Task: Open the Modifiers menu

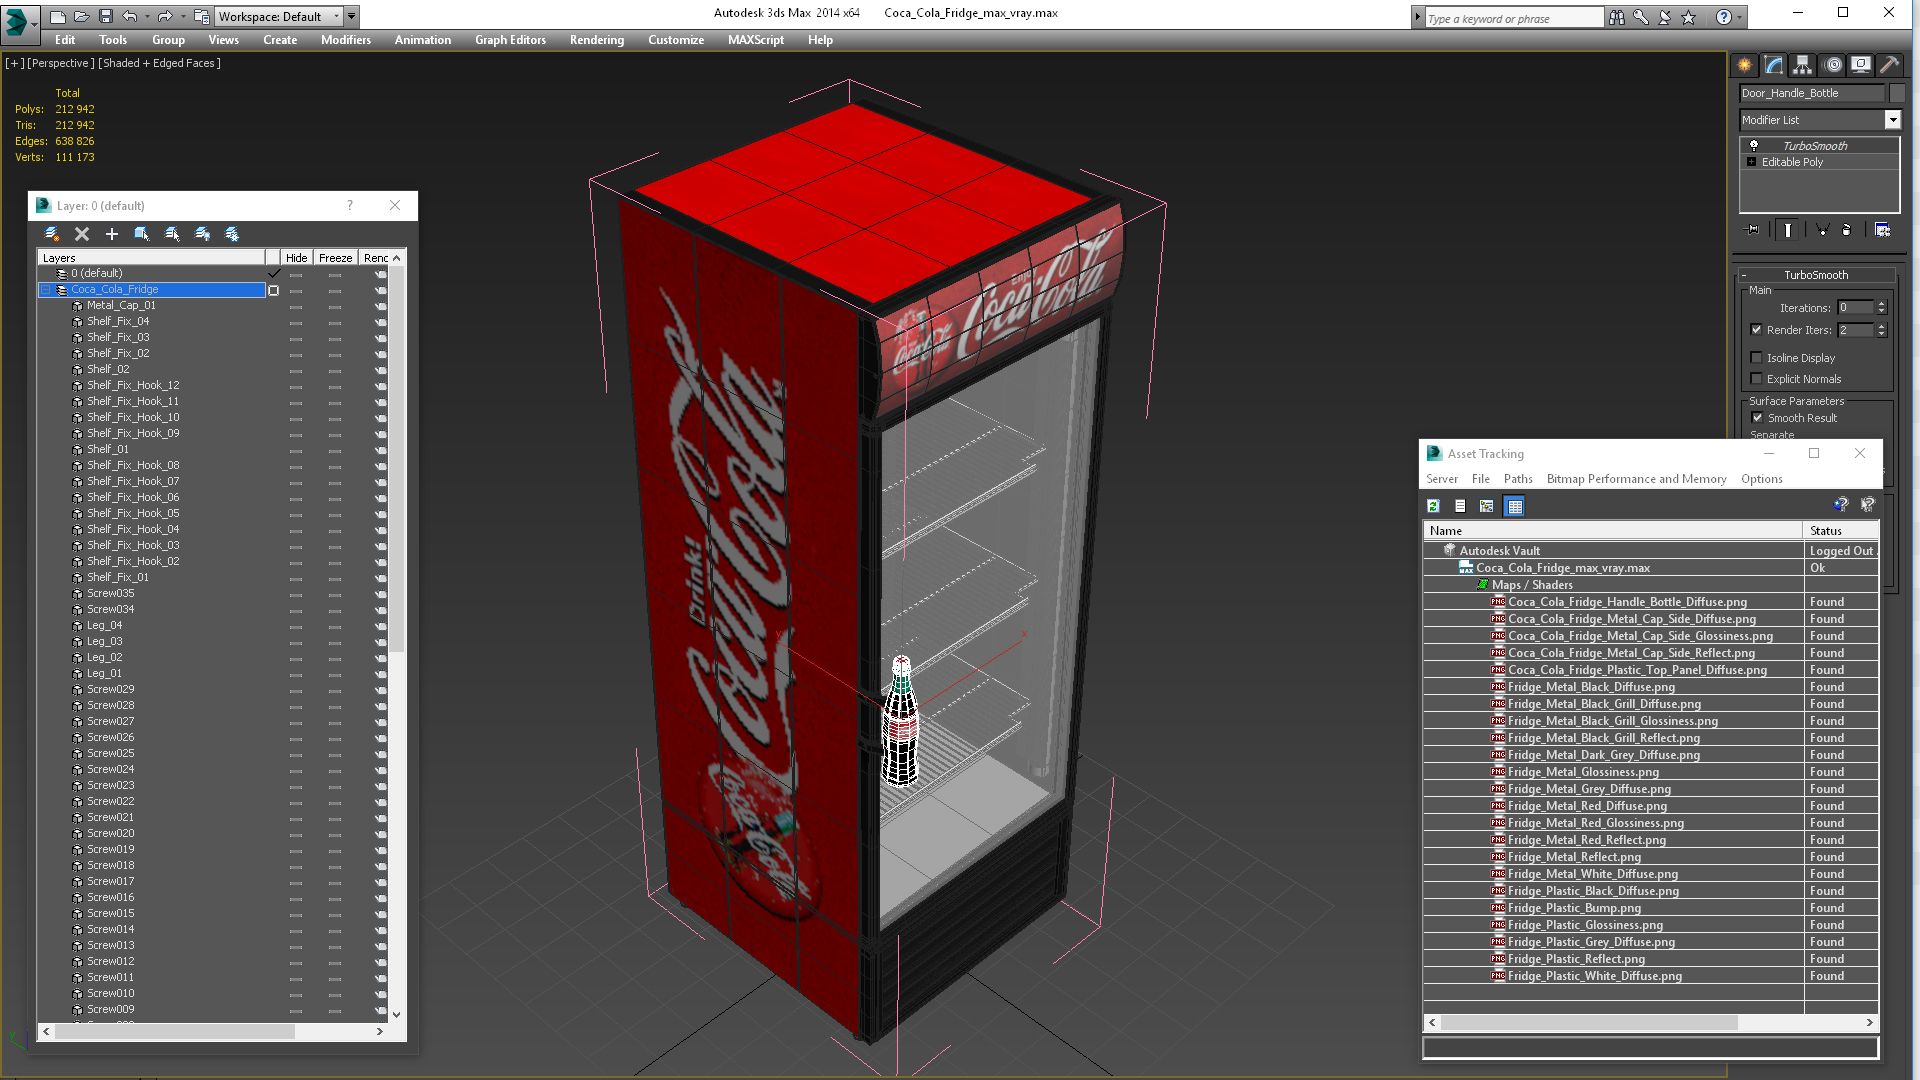Action: (x=346, y=40)
